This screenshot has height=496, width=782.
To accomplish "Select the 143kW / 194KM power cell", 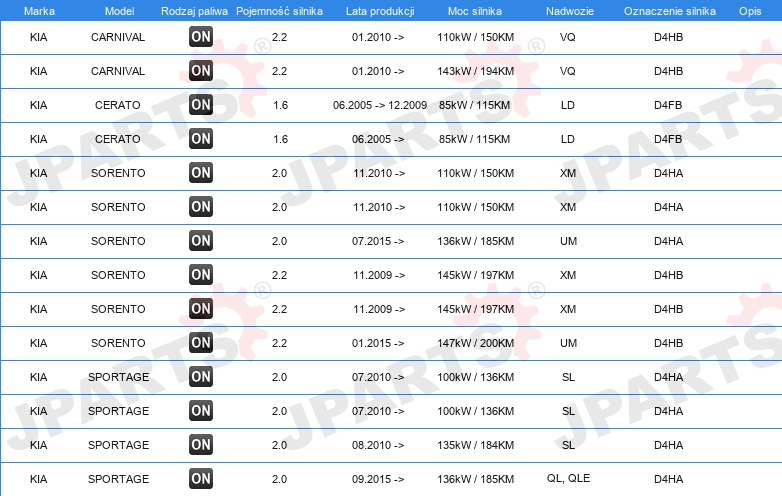I will point(475,71).
